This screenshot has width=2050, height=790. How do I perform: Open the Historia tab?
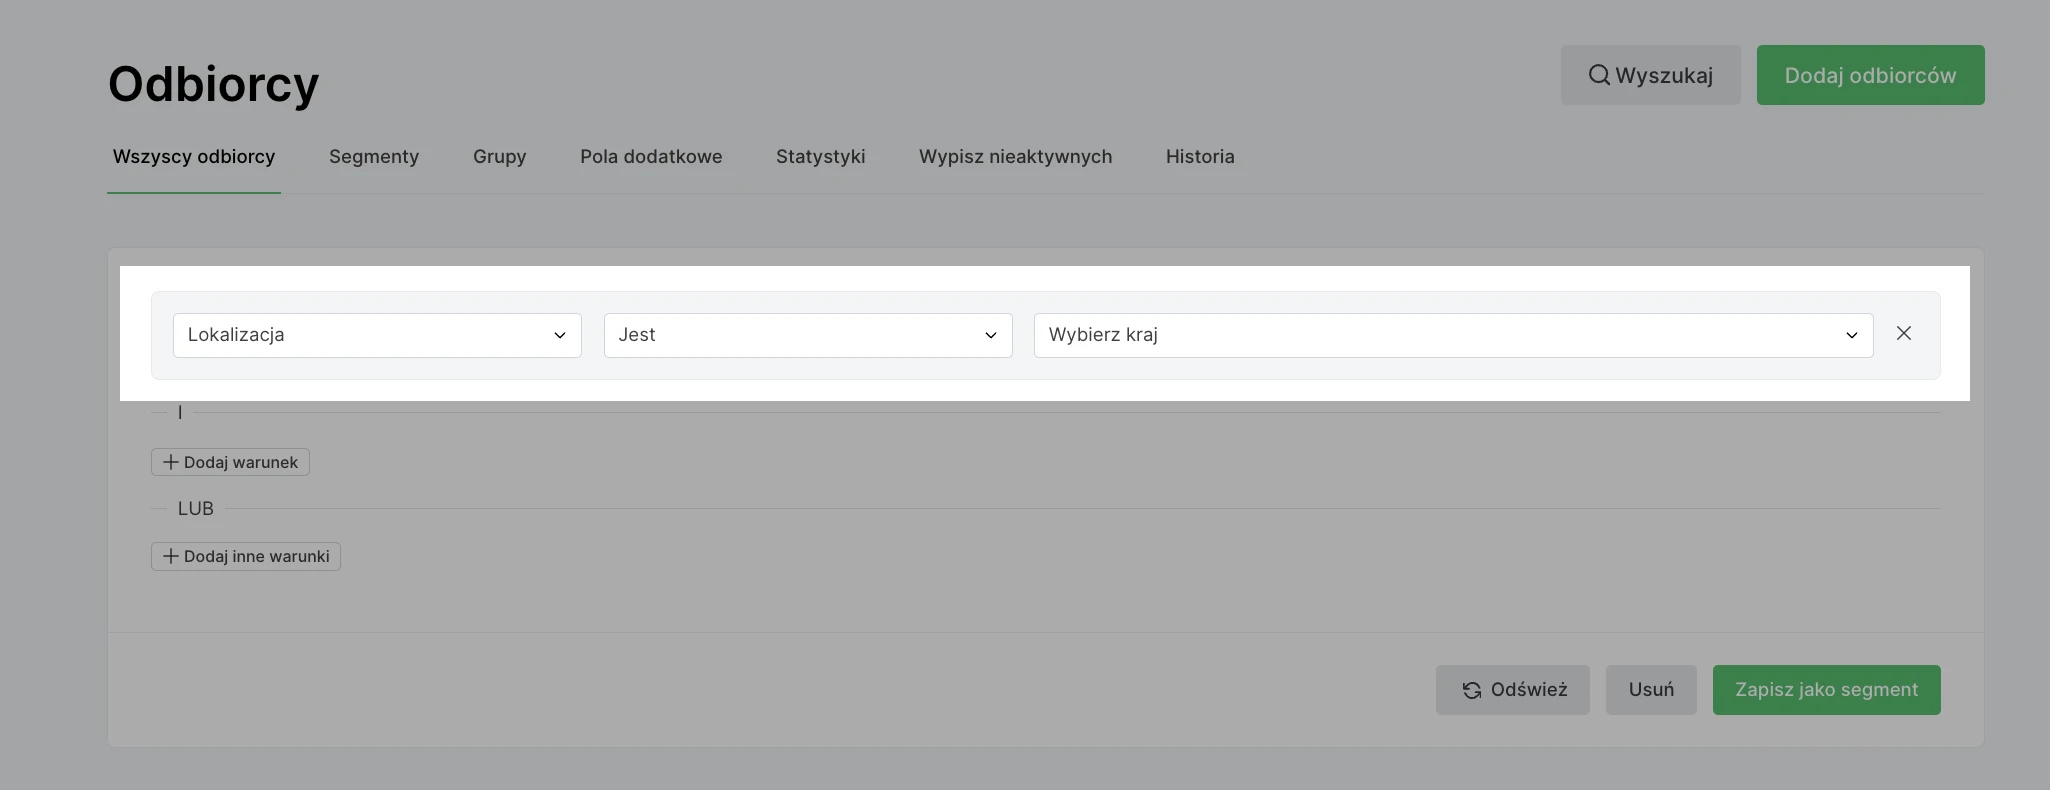point(1199,157)
